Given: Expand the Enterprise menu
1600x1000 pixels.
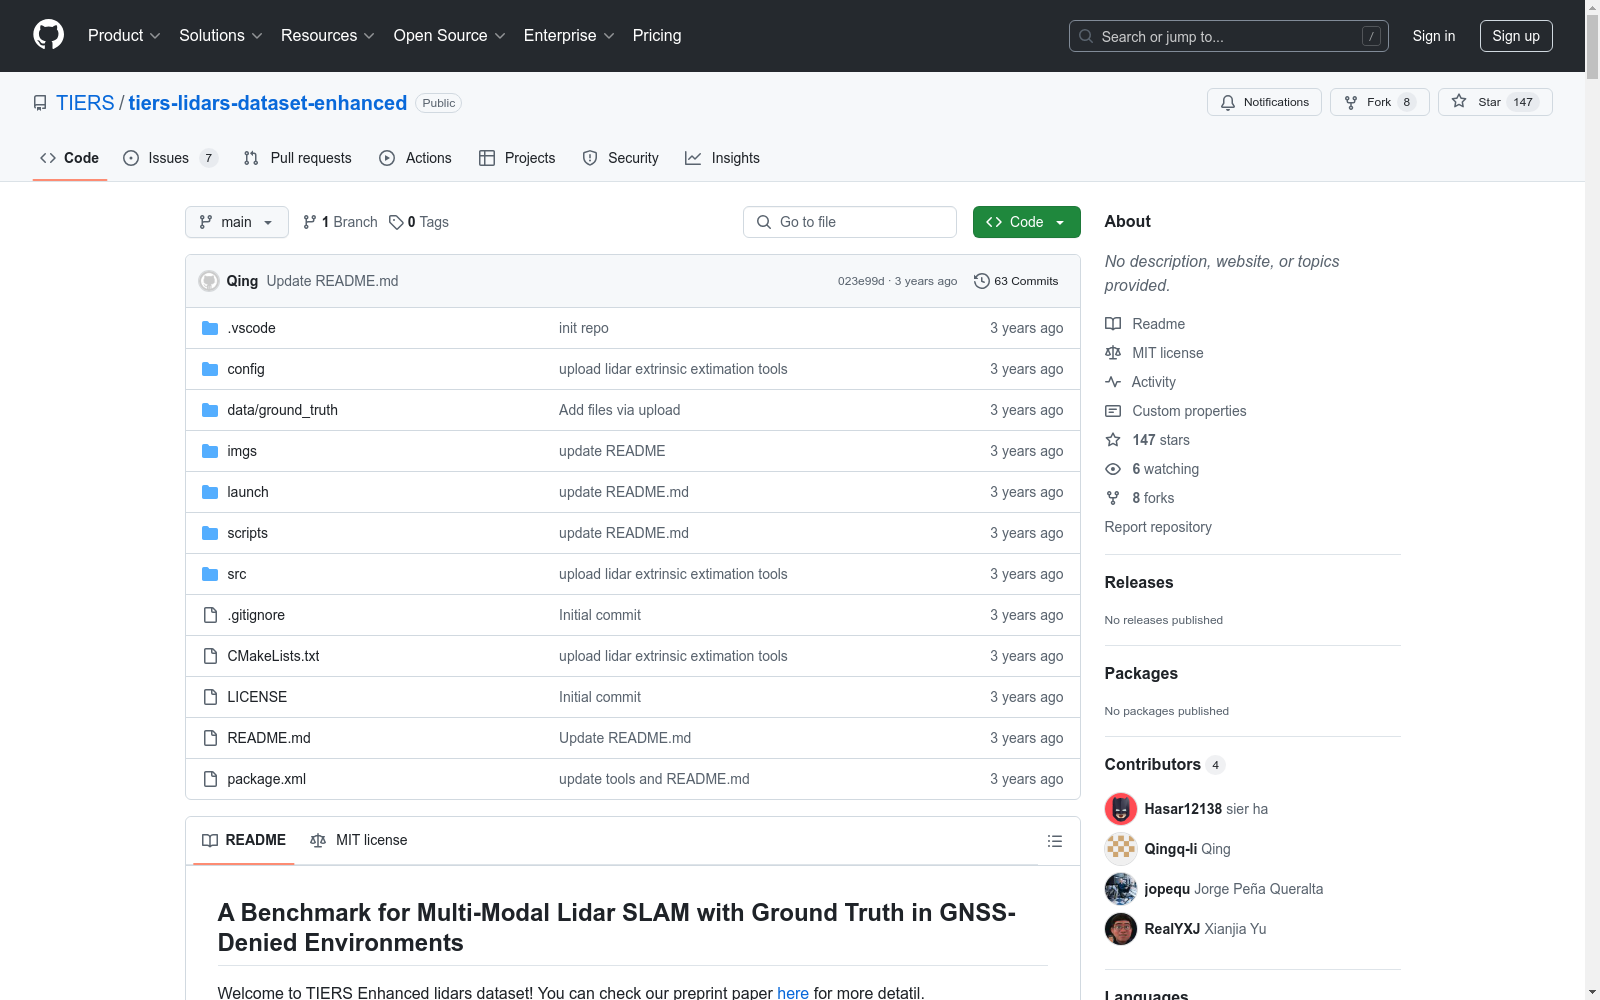Looking at the screenshot, I should click(x=569, y=36).
